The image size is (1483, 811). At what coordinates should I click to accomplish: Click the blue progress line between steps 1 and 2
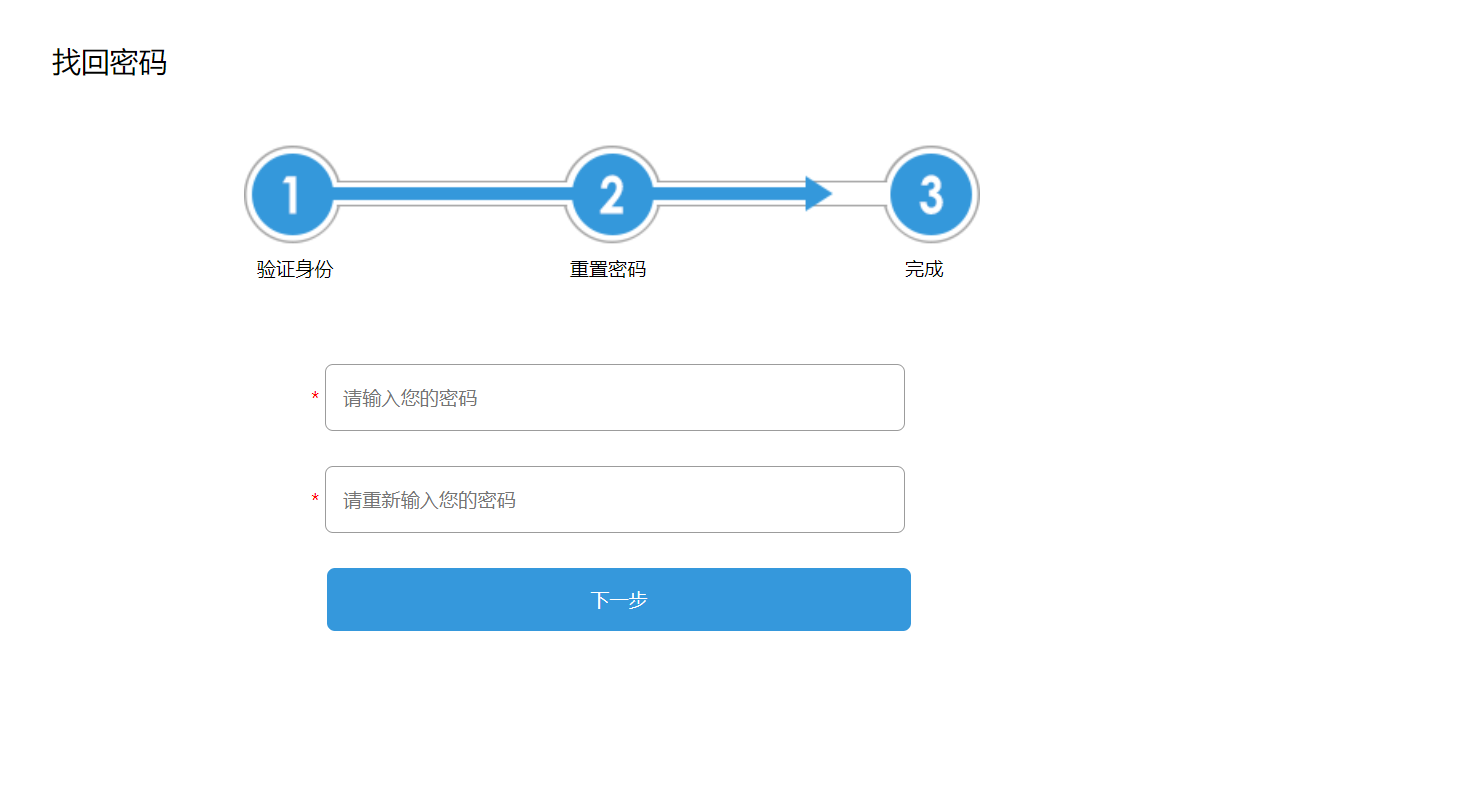(450, 194)
